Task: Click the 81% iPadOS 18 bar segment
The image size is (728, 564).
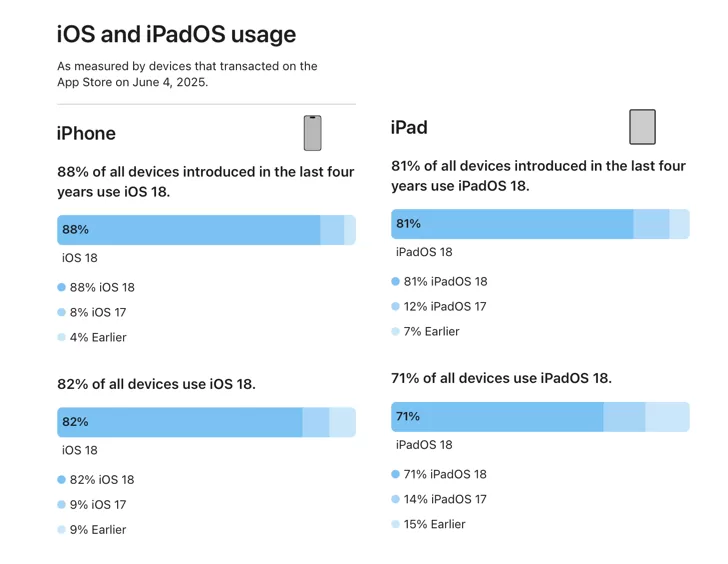Action: (x=512, y=224)
